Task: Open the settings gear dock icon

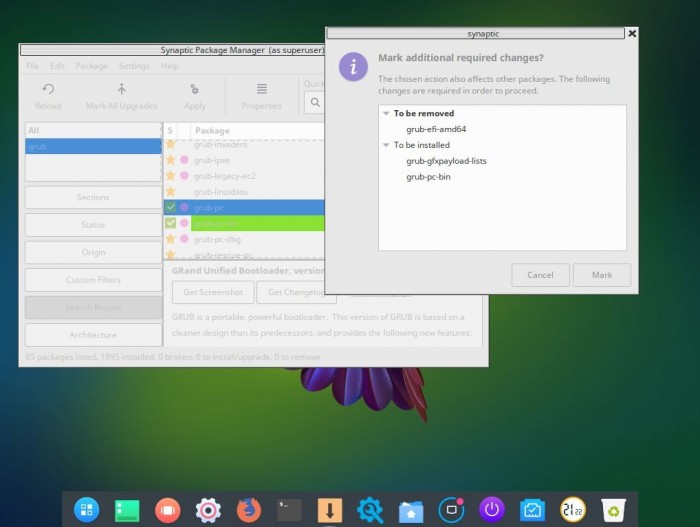Action: [x=208, y=510]
